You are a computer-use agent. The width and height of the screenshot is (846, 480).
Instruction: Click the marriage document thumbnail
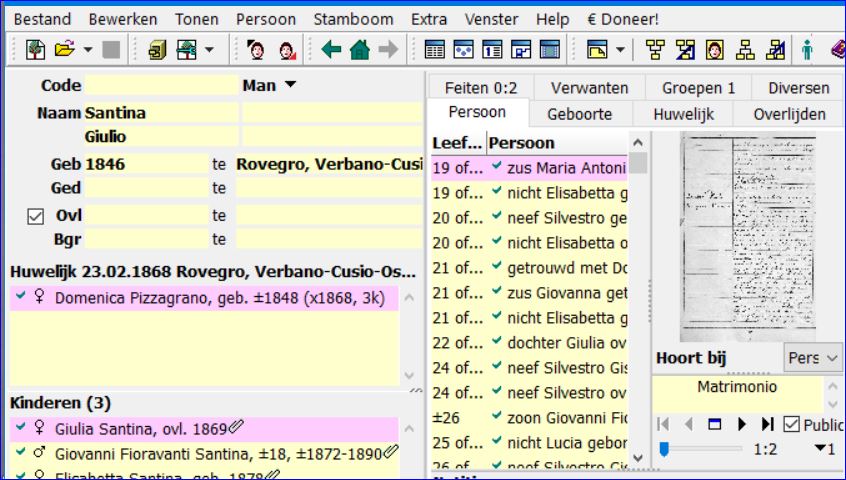(746, 238)
